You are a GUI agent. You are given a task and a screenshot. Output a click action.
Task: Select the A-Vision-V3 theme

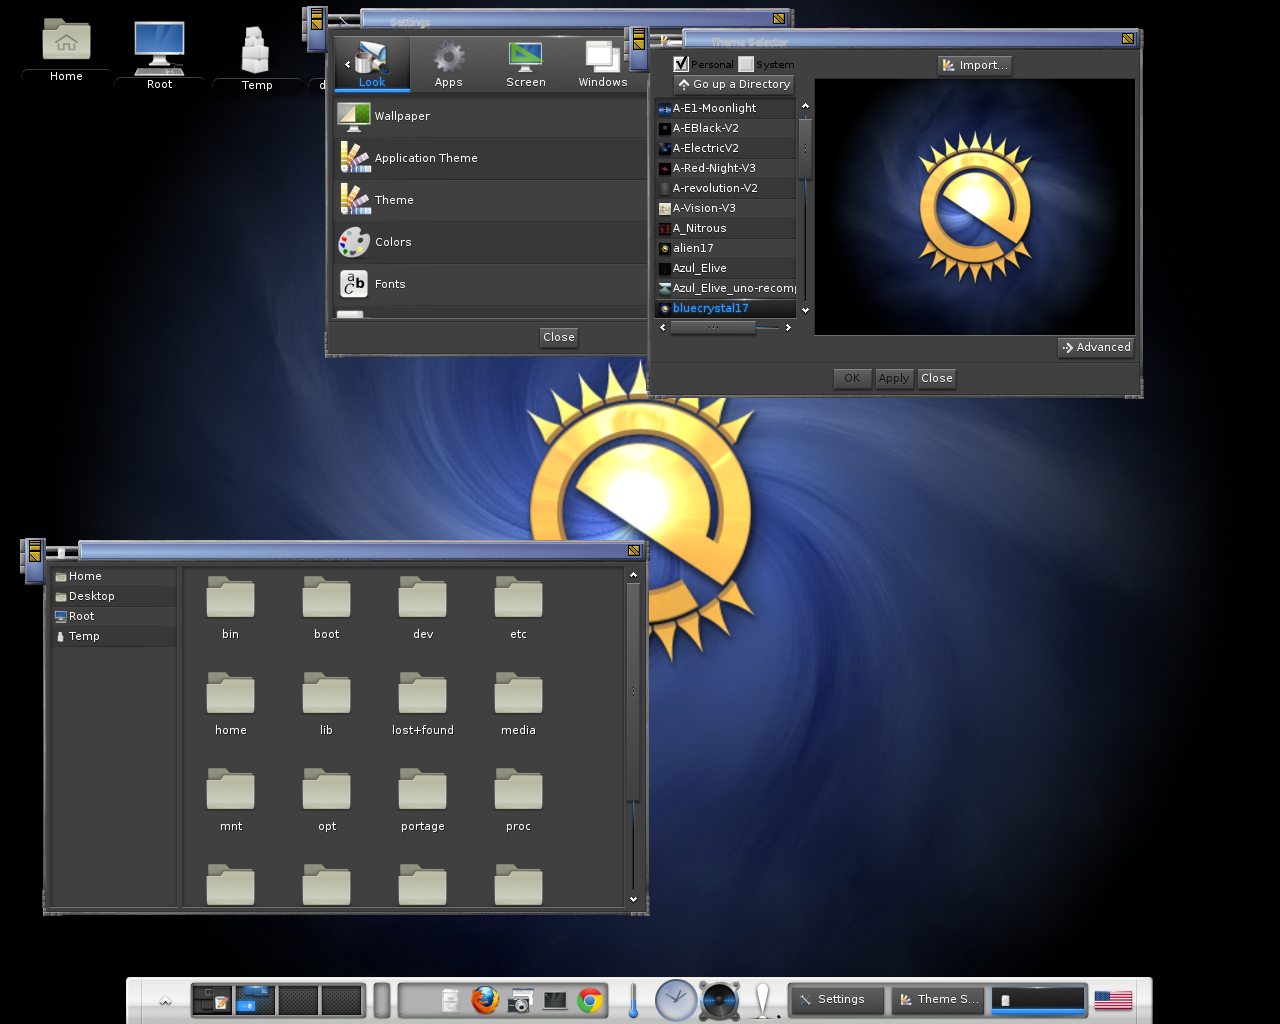pyautogui.click(x=725, y=208)
